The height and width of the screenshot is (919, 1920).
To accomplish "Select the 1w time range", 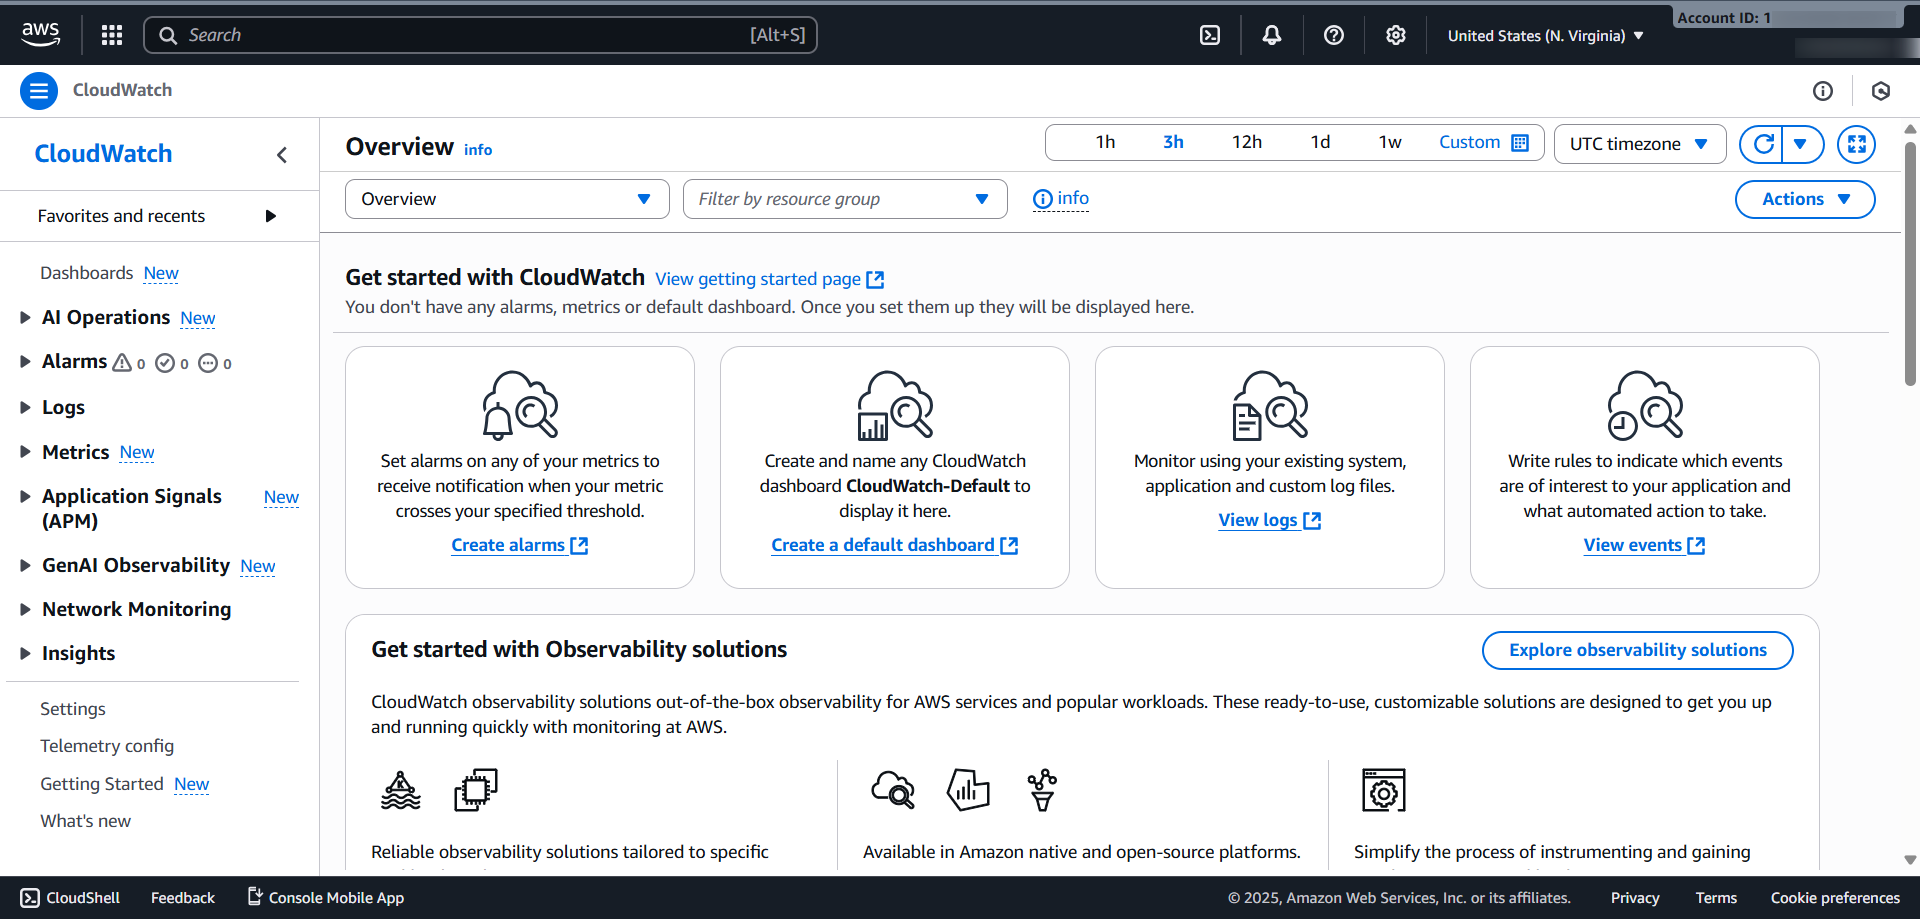I will 1390,142.
